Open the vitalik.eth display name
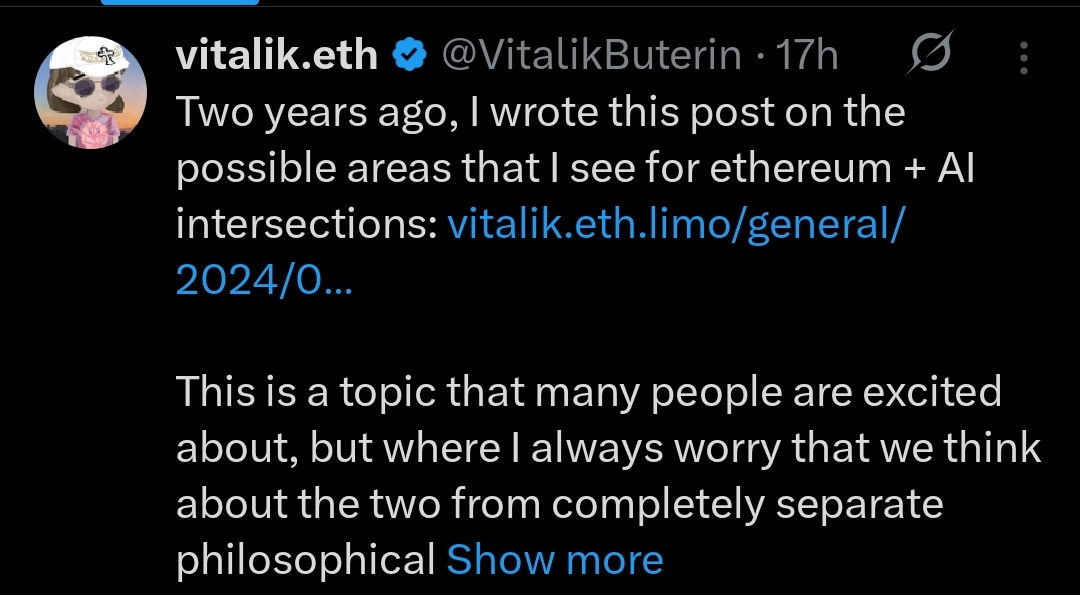Viewport: 1080px width, 595px height. point(277,56)
